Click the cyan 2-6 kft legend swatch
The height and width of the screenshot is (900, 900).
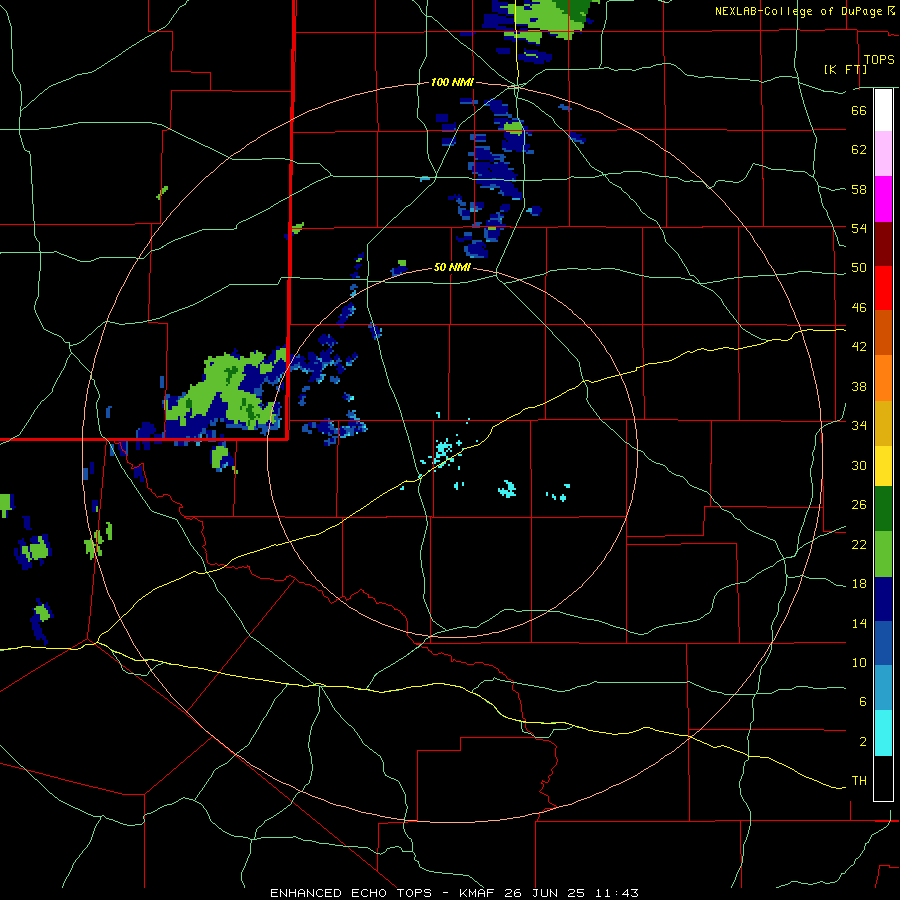883,733
